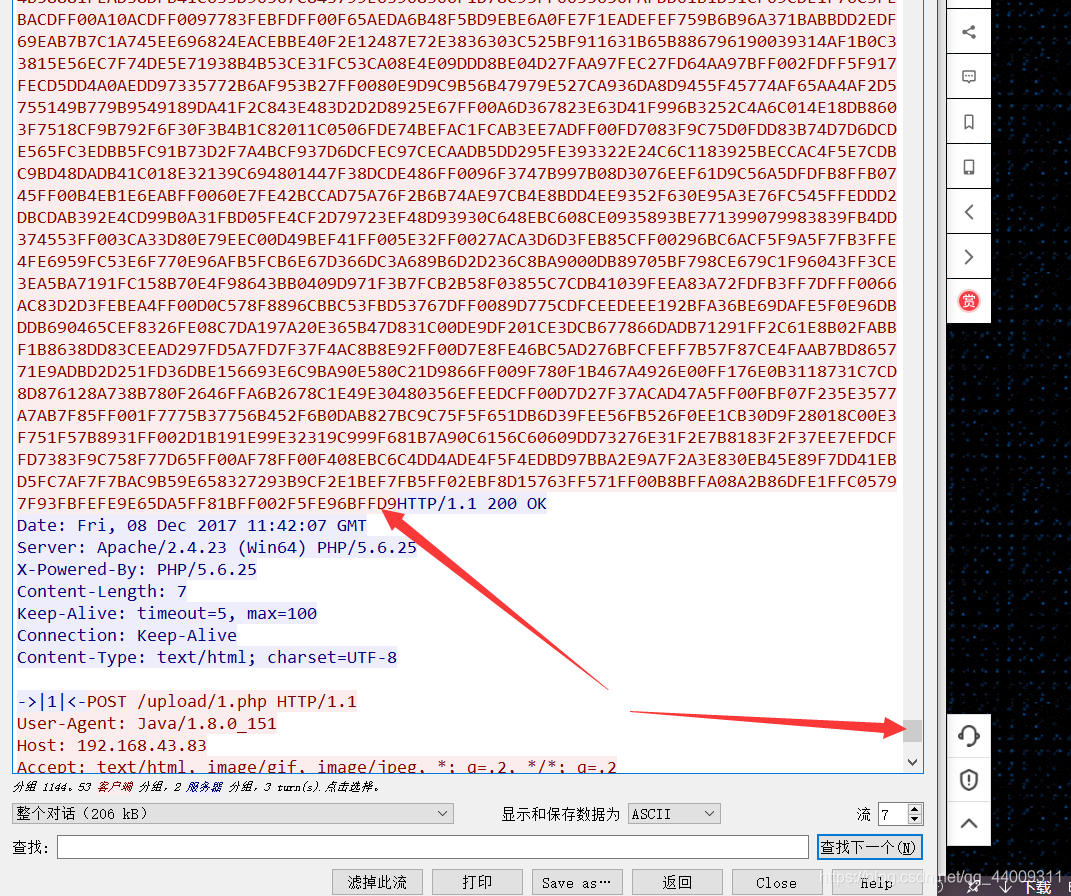Click the find text input field

[433, 847]
